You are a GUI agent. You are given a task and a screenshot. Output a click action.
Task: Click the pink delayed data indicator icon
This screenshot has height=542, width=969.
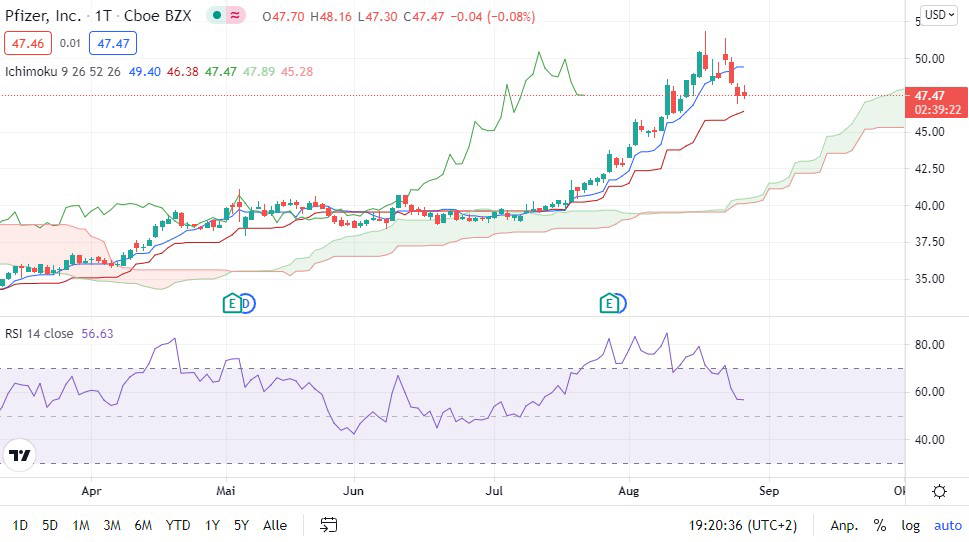(x=235, y=15)
